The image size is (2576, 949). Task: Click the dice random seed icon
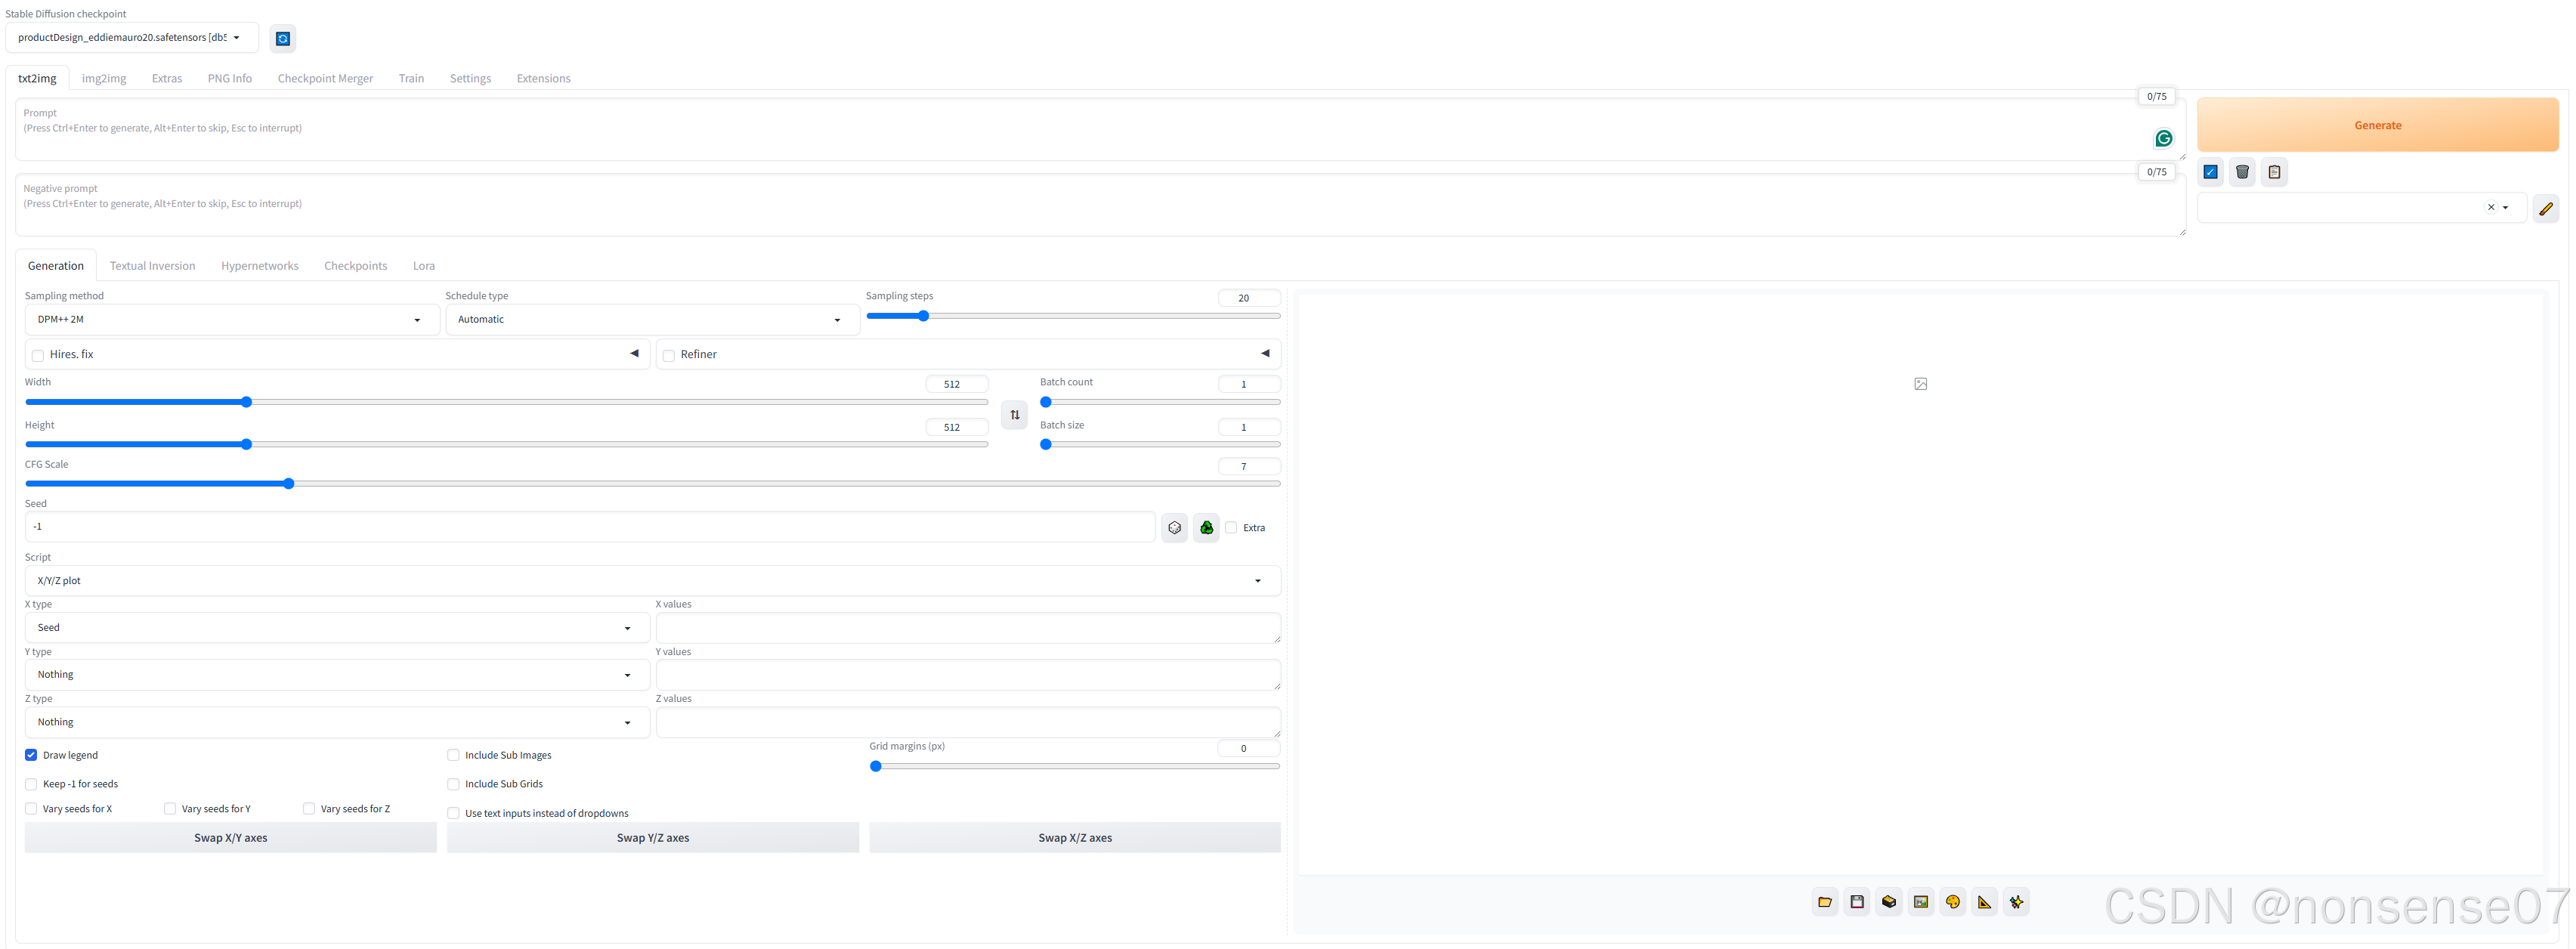click(x=1174, y=528)
